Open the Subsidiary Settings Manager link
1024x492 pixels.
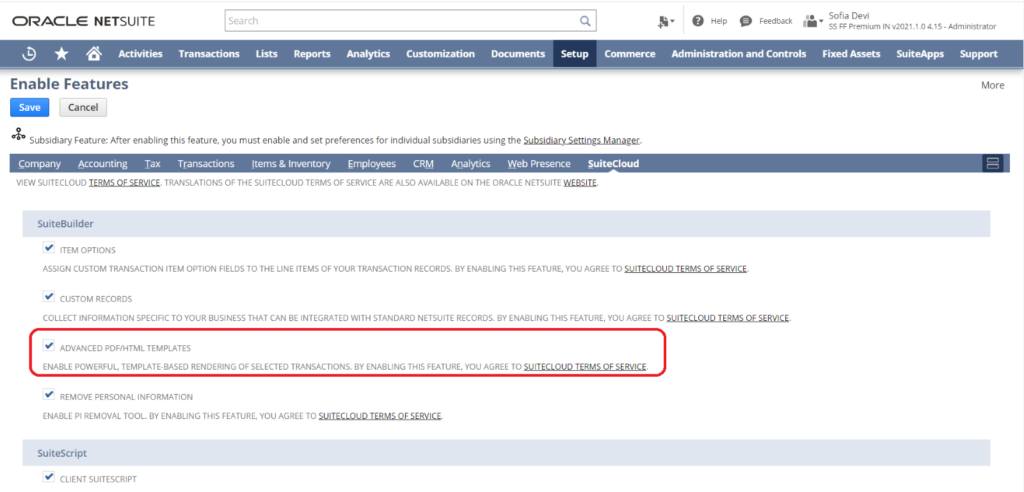pos(580,140)
